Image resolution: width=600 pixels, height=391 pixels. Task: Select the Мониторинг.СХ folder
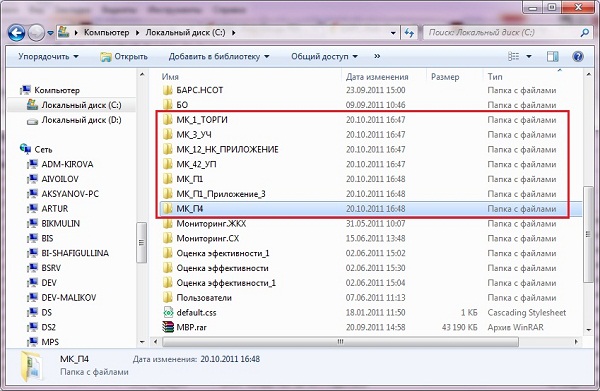208,238
